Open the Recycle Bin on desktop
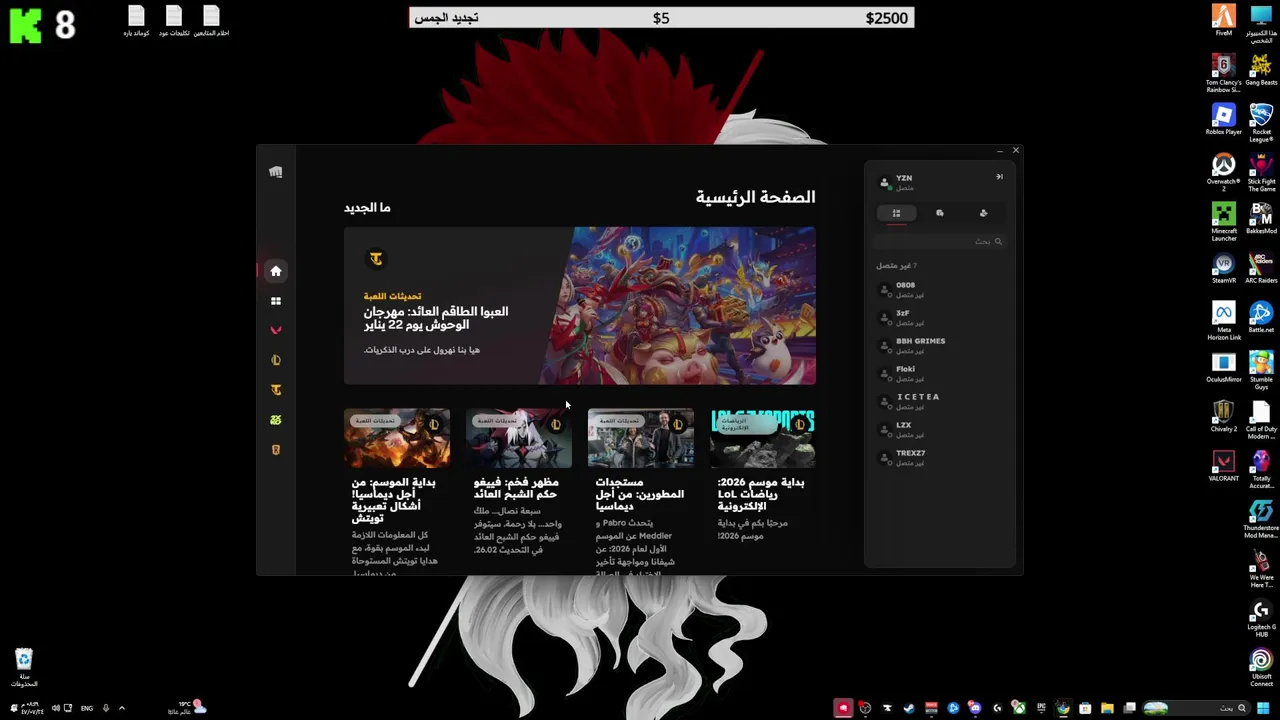1280x720 pixels. (24, 667)
